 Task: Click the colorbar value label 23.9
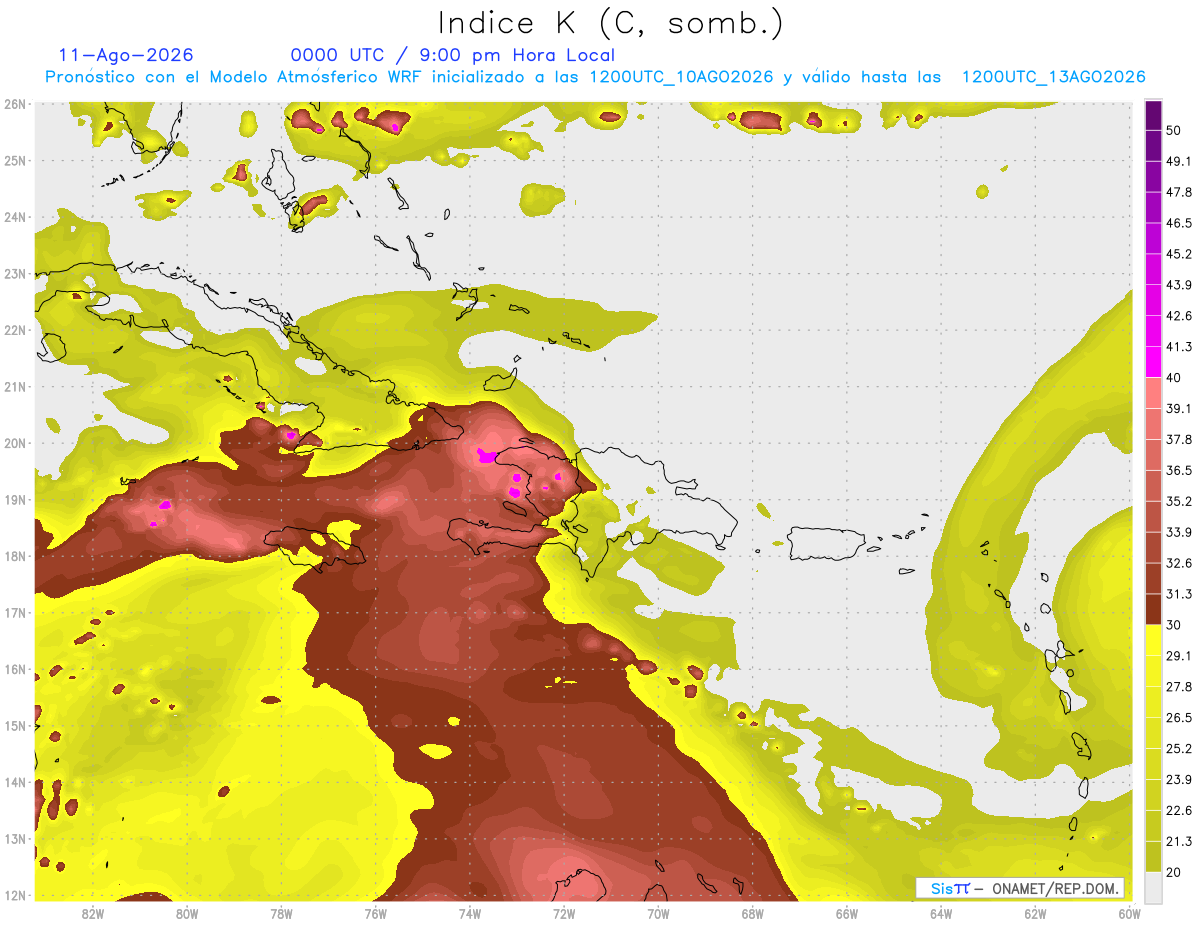pos(1178,780)
